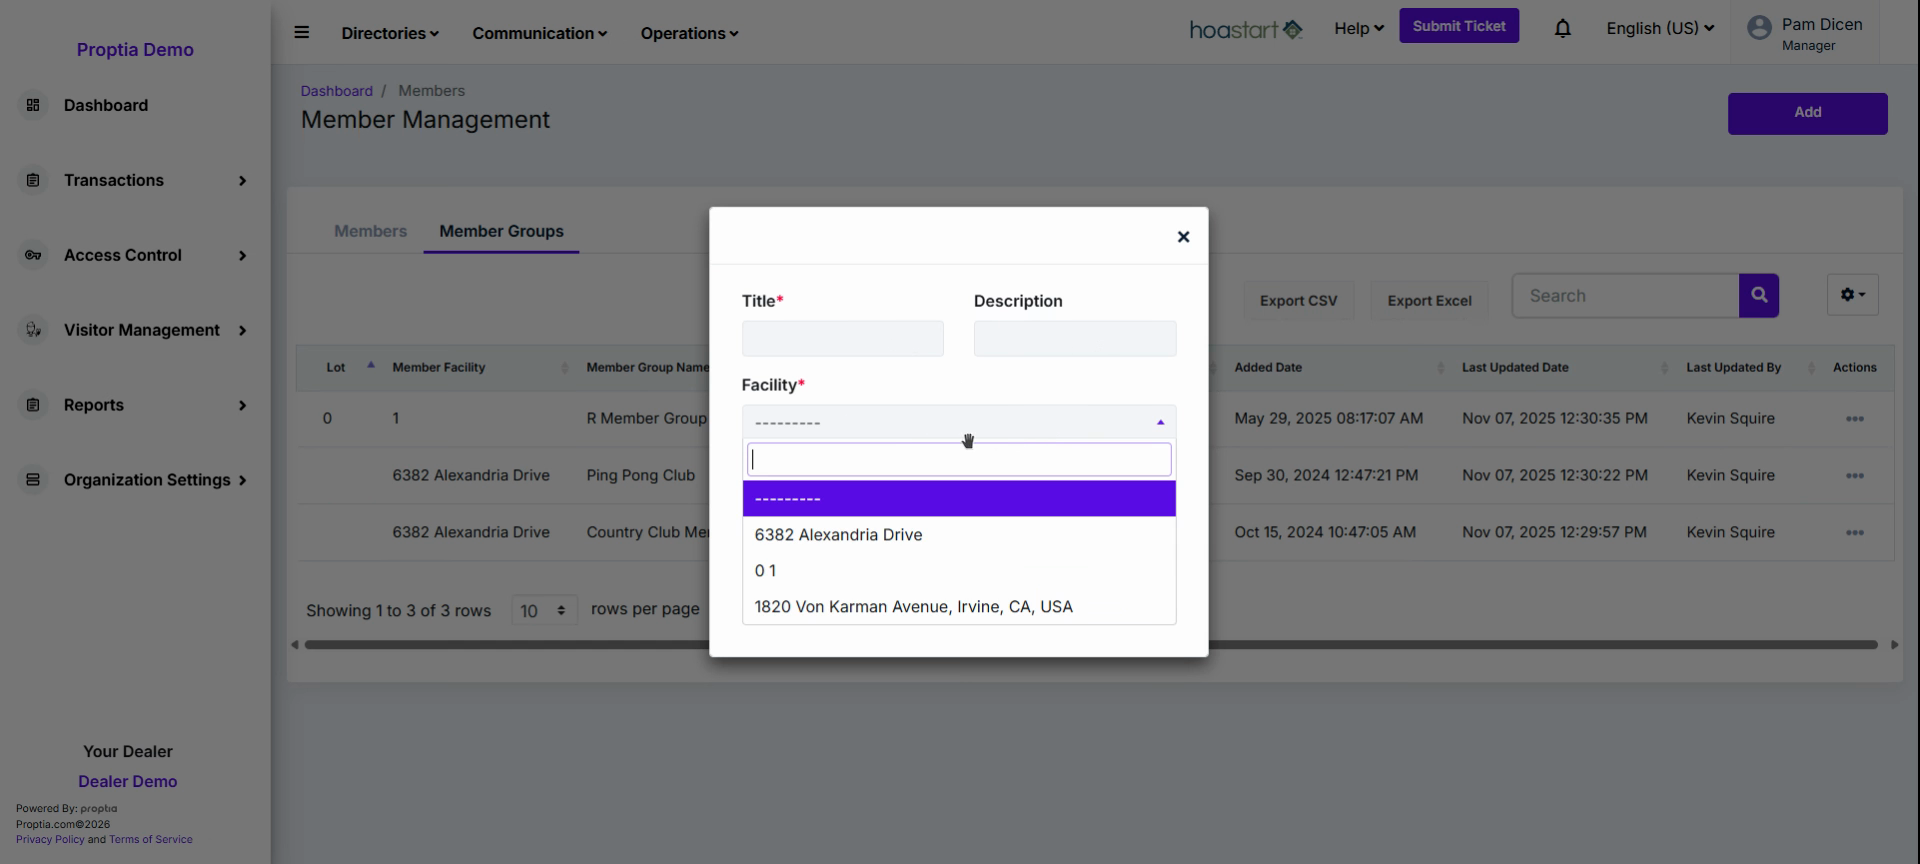Screen dimensions: 1920x864
Task: Select the blank dashes facility option
Action: (958, 499)
